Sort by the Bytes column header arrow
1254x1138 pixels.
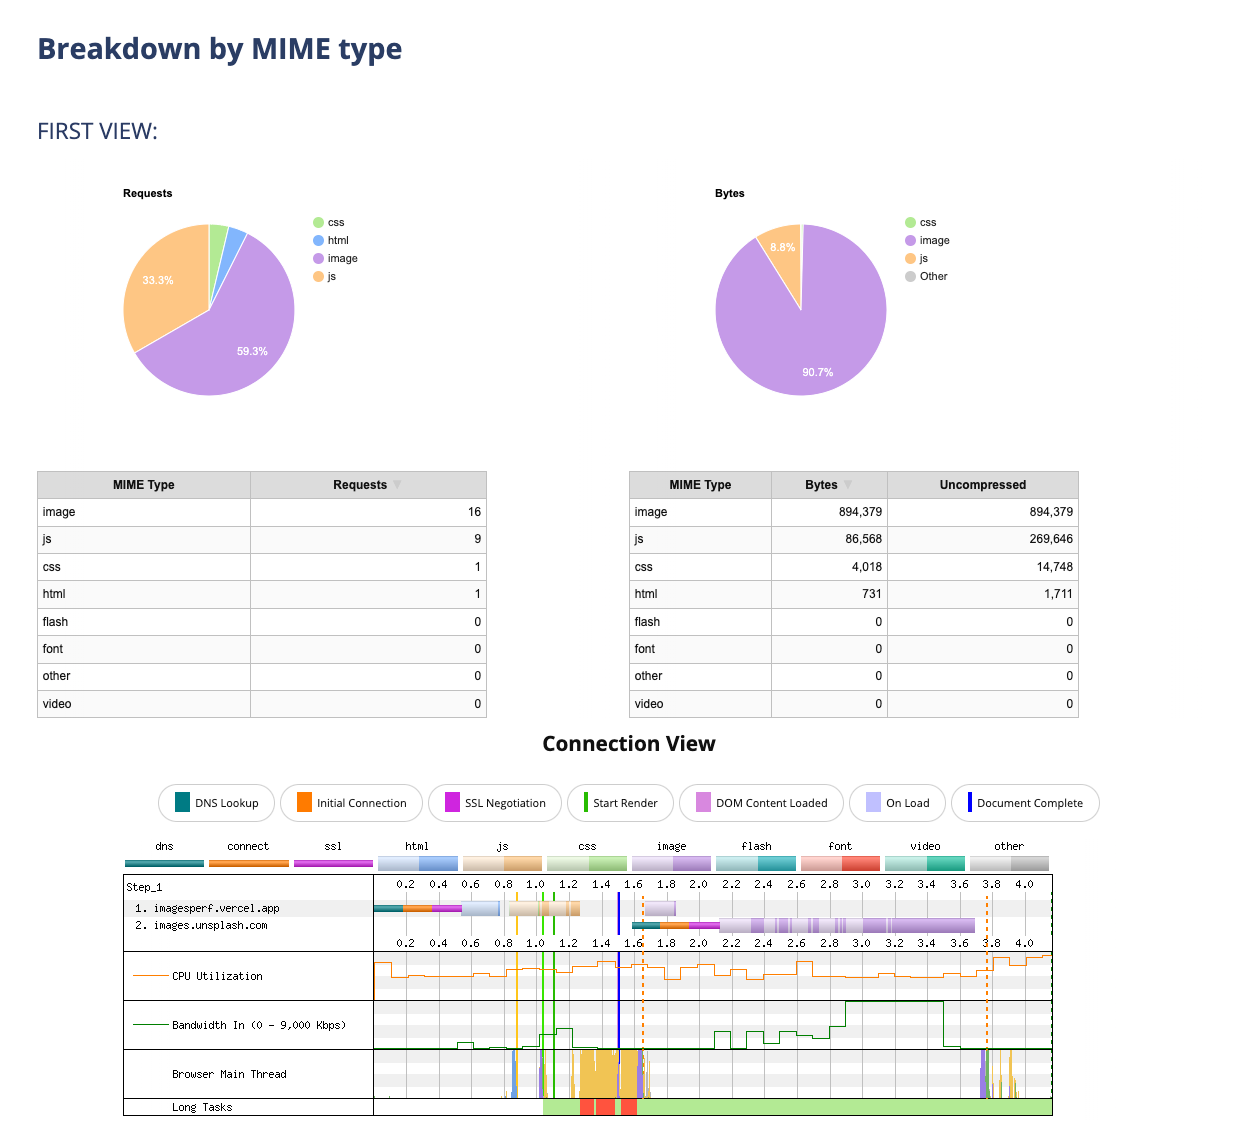848,484
